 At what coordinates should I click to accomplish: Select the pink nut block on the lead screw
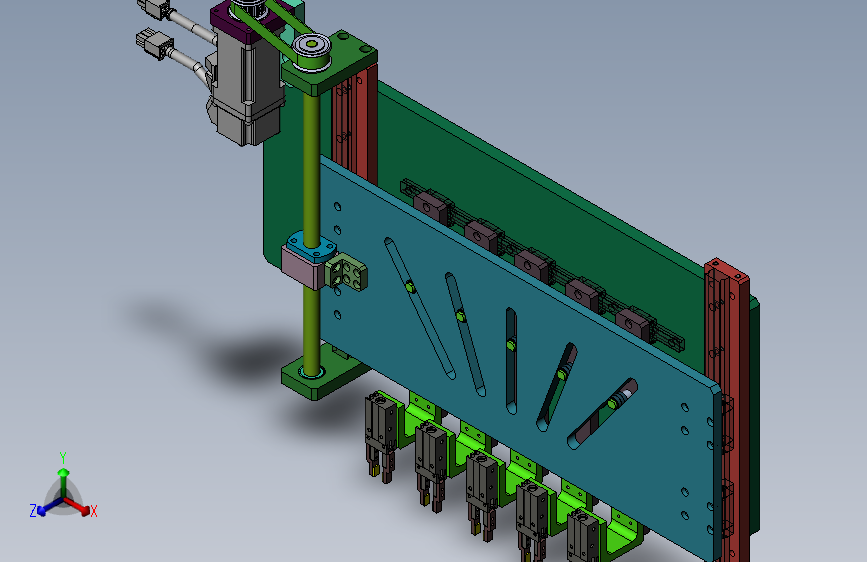pos(303,268)
